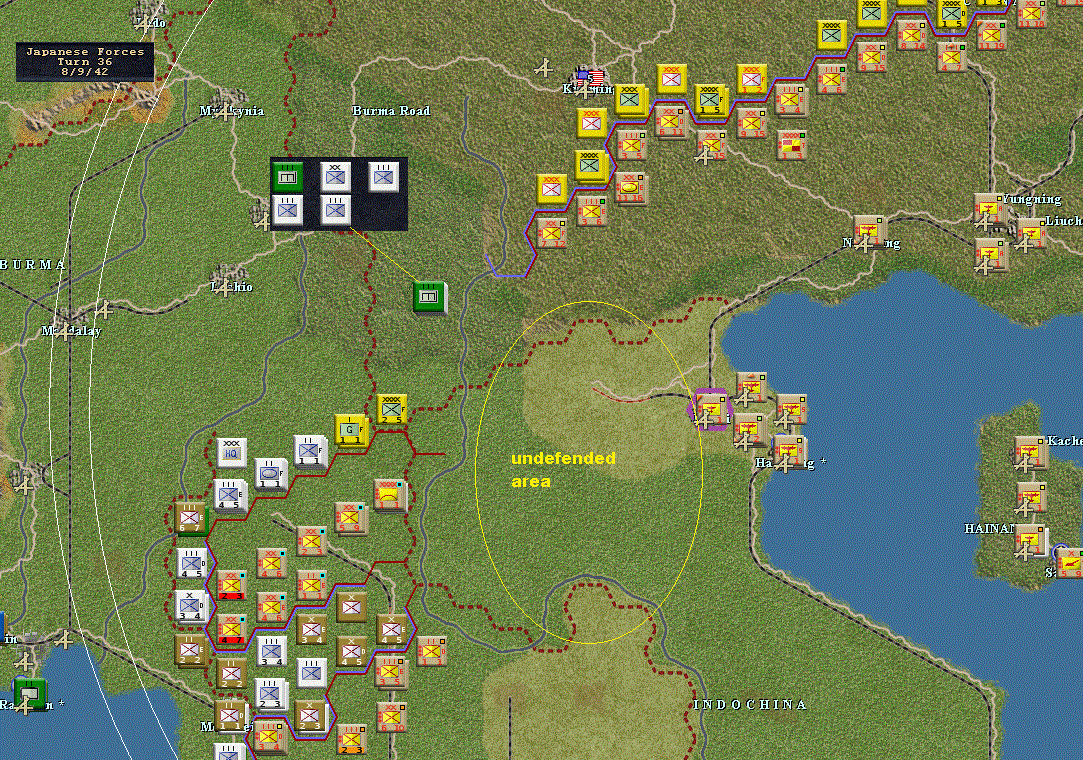The image size is (1083, 760).
Task: Select the Japanese XXXX artillery counter rated 1-1
Action: coord(390,494)
